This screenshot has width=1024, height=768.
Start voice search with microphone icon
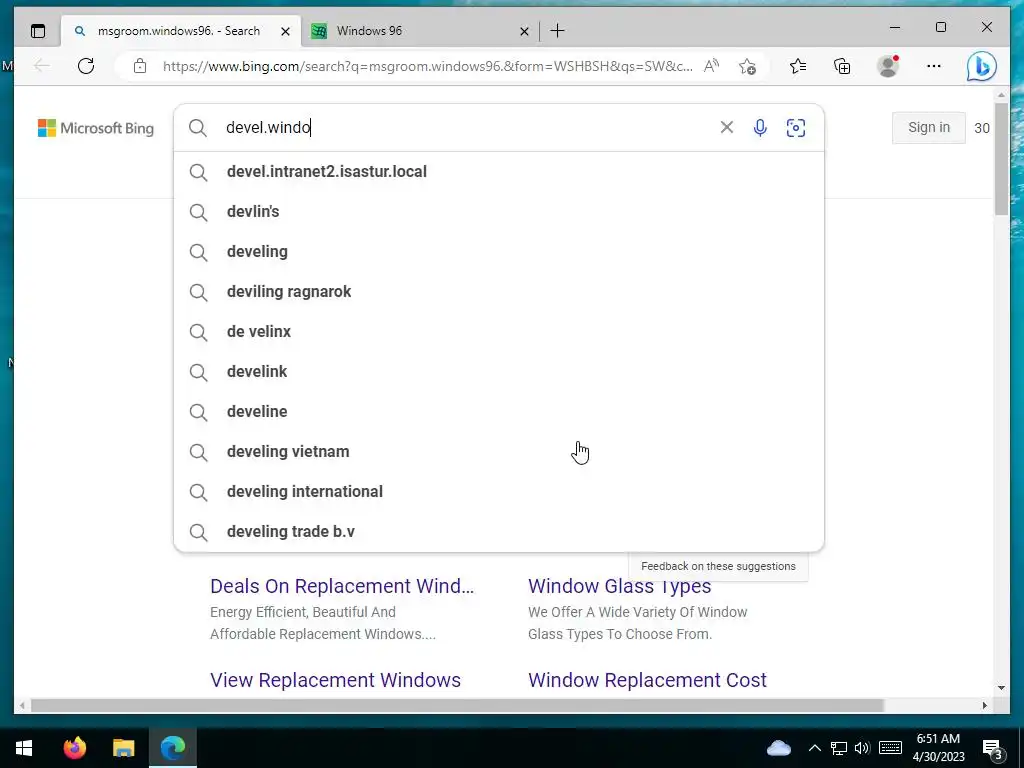760,127
